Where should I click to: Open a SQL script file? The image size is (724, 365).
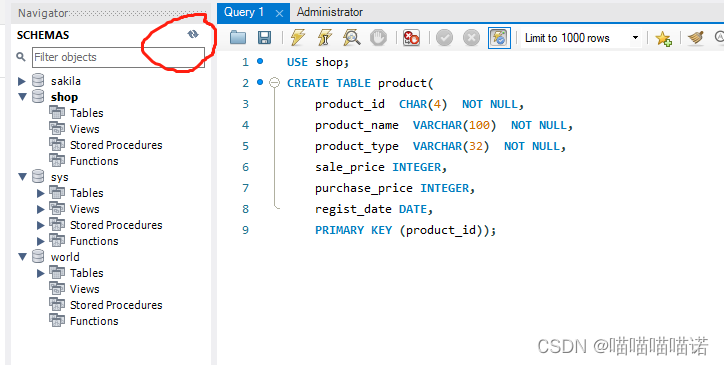[x=238, y=37]
